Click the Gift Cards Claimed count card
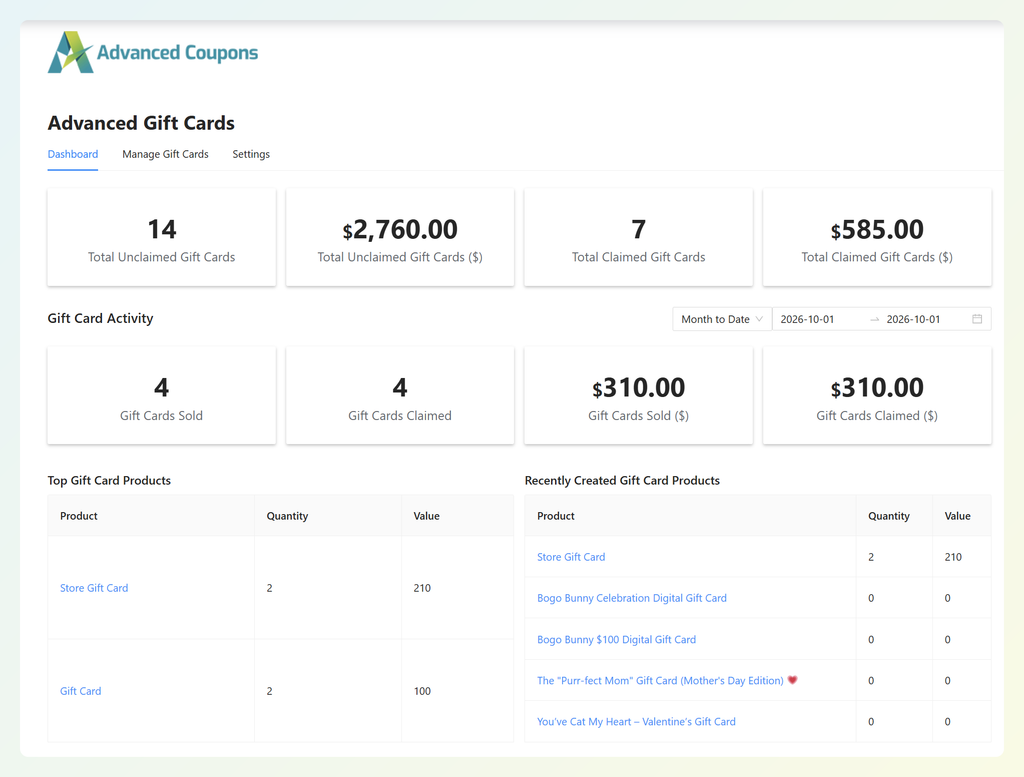1024x777 pixels. (400, 396)
